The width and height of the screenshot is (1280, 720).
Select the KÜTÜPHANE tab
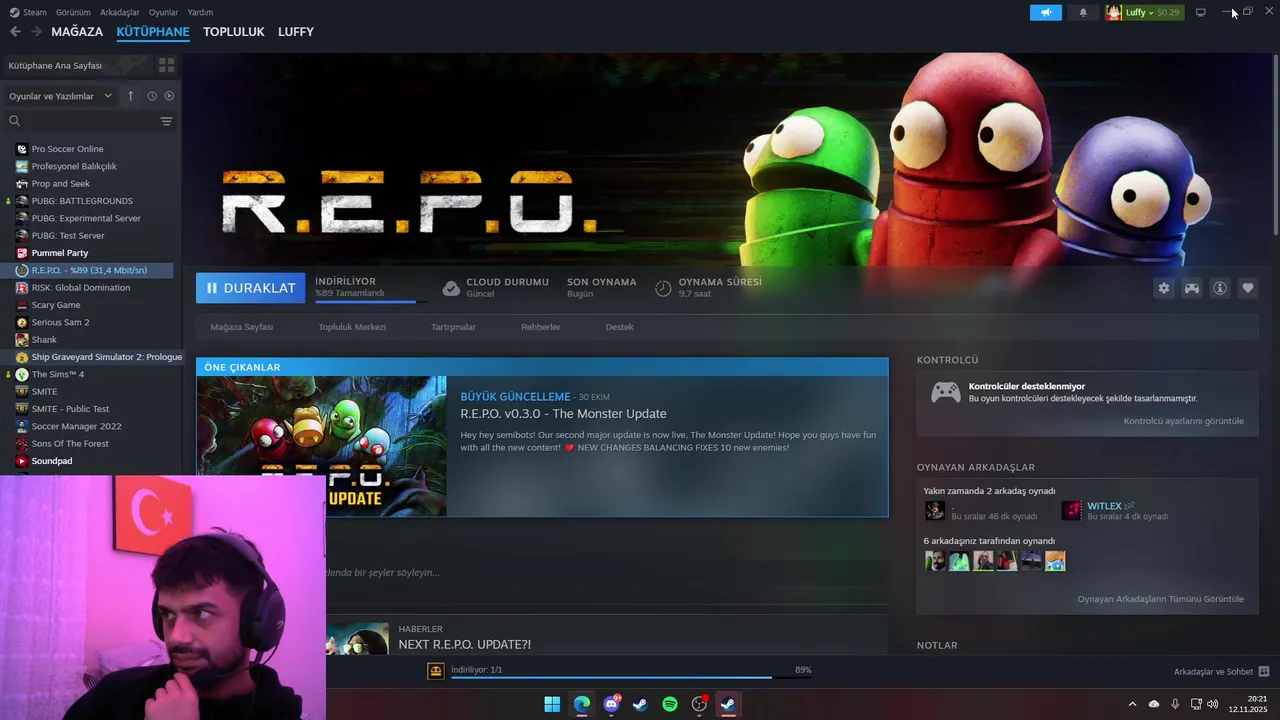[153, 32]
